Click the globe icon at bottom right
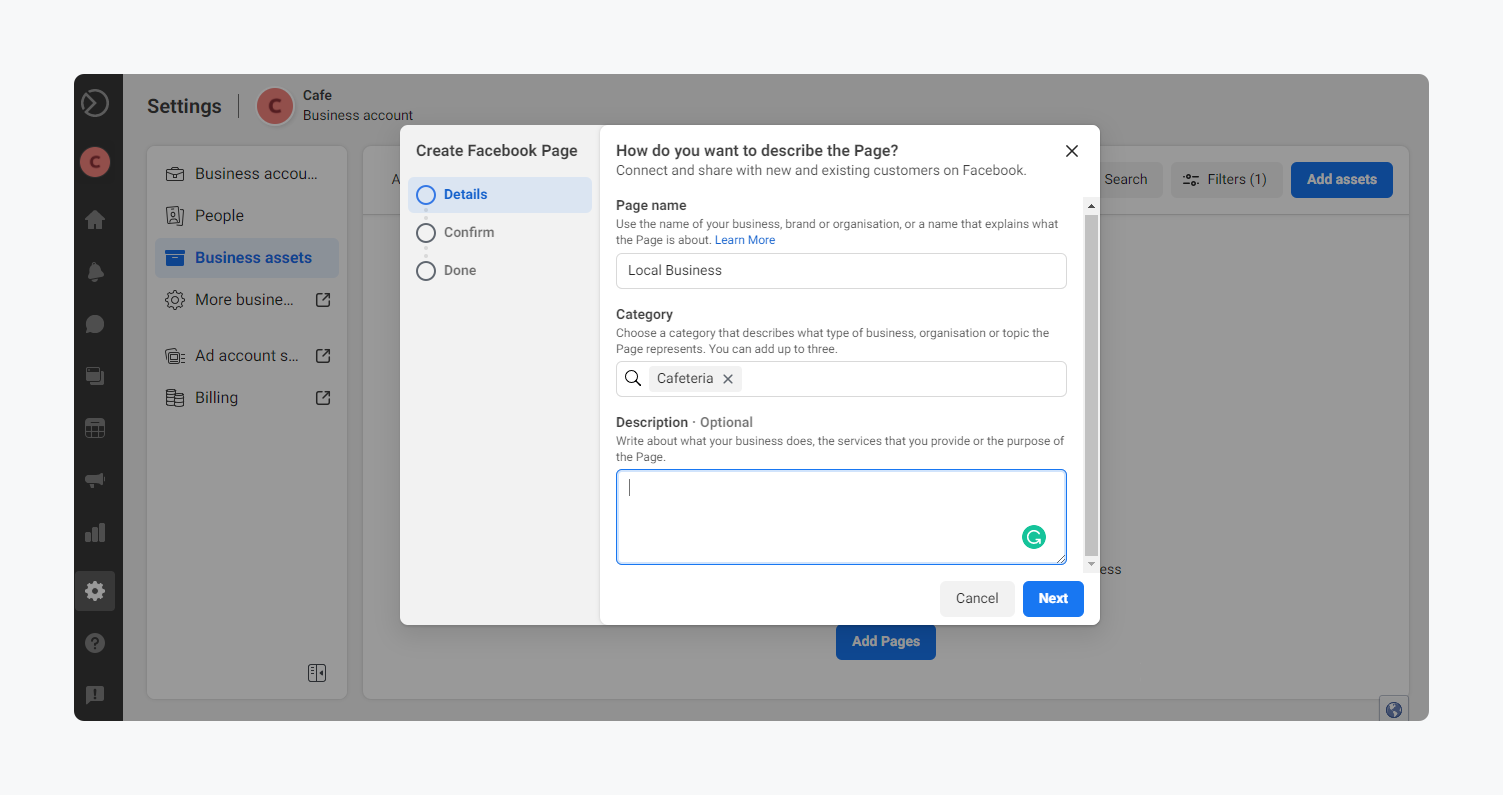The width and height of the screenshot is (1503, 795). coord(1393,709)
